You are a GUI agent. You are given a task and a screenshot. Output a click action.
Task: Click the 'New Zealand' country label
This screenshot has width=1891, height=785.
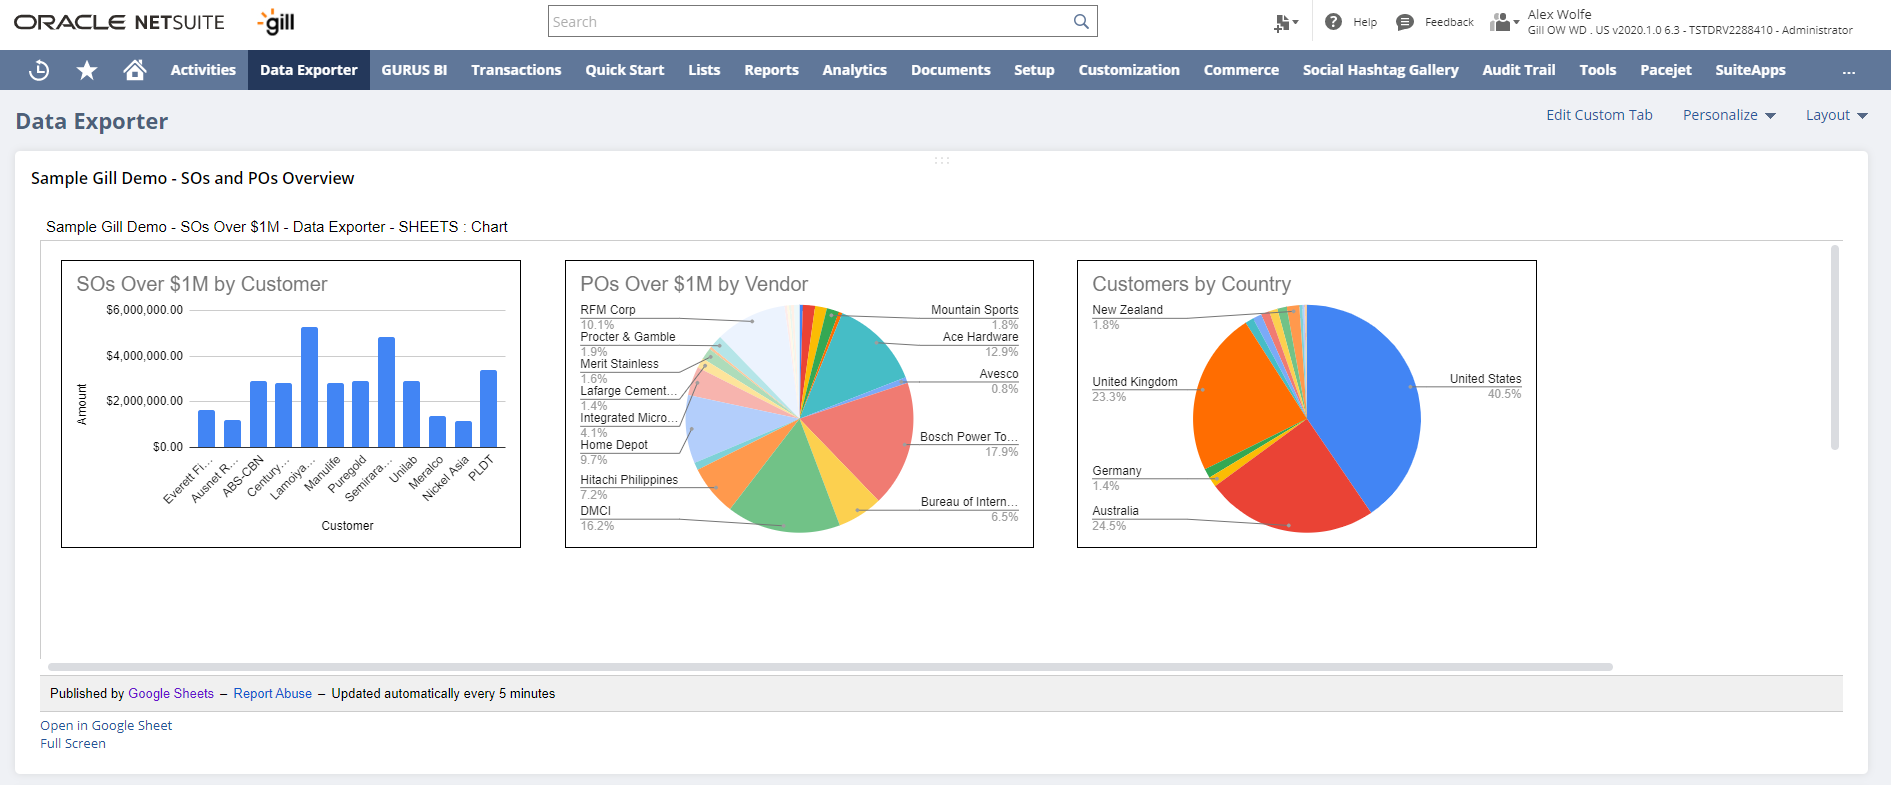[1127, 310]
